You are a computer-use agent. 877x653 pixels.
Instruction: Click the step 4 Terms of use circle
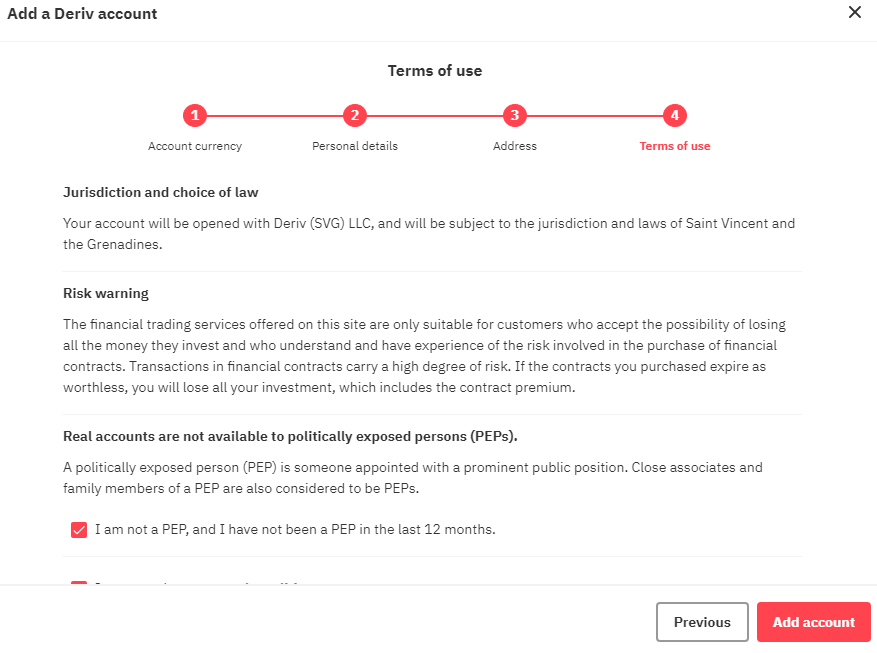[674, 115]
